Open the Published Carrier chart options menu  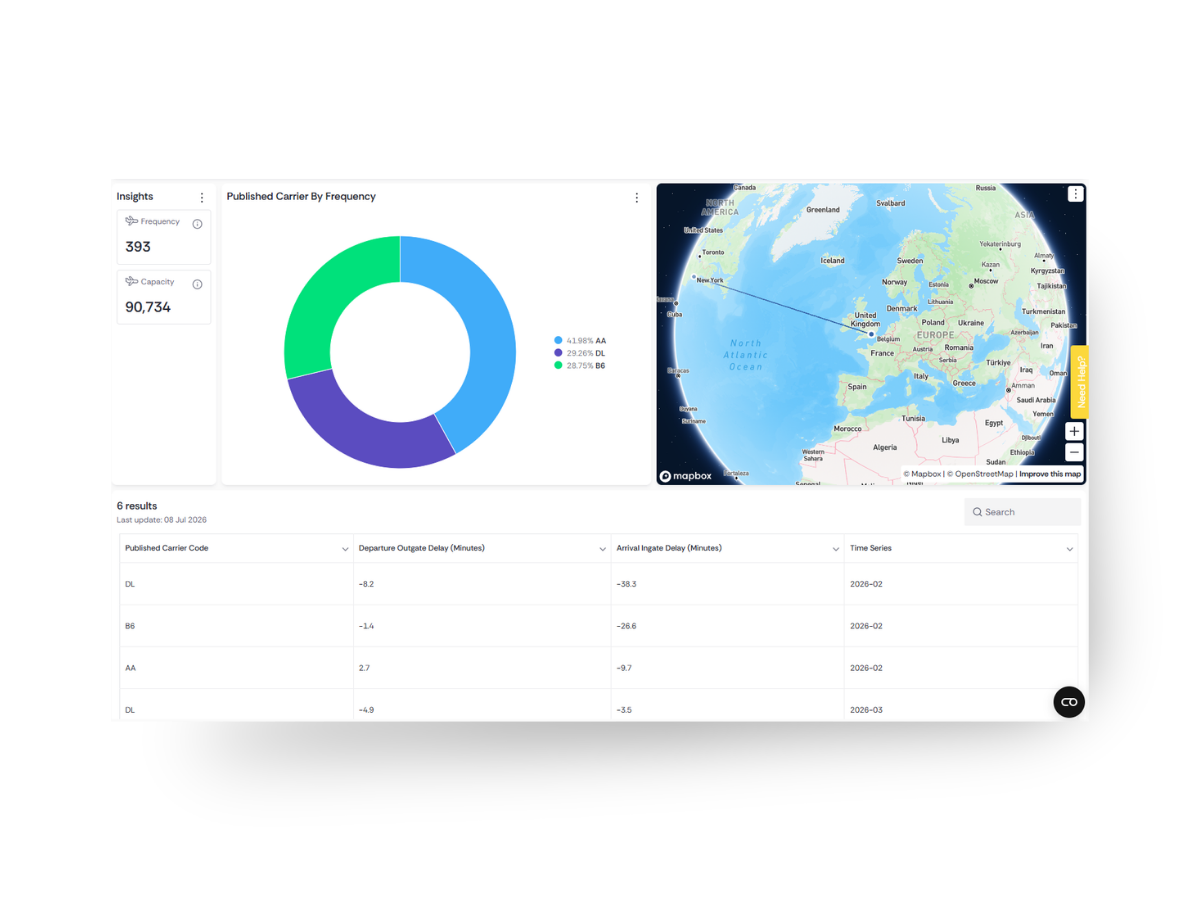[637, 198]
